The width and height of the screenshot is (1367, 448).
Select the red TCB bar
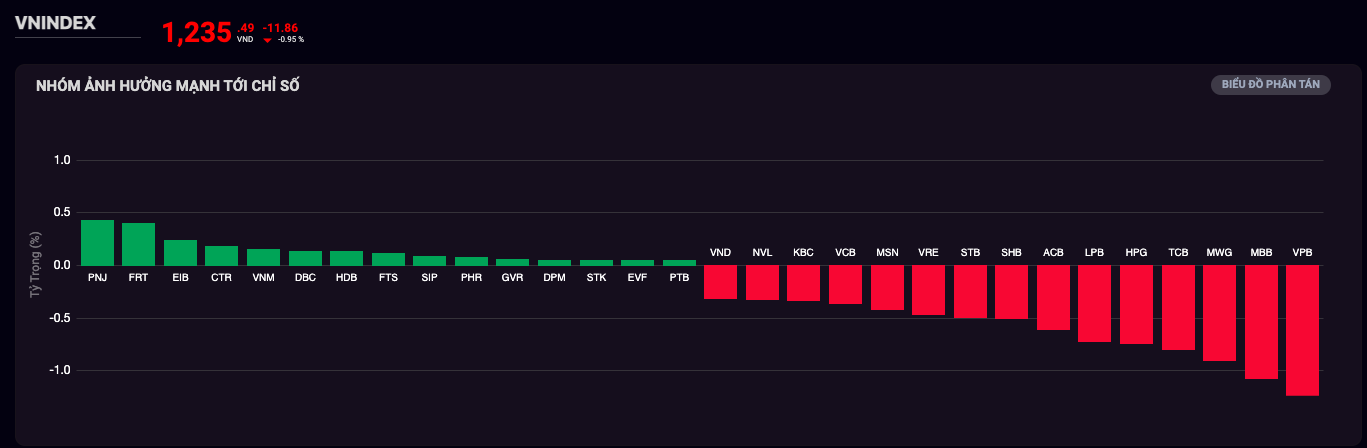1178,307
